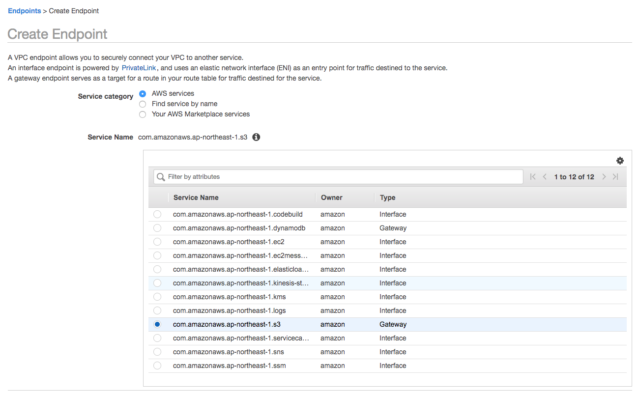This screenshot has height=395, width=640.
Task: Click the search magnifier icon in filter box
Action: pyautogui.click(x=161, y=177)
